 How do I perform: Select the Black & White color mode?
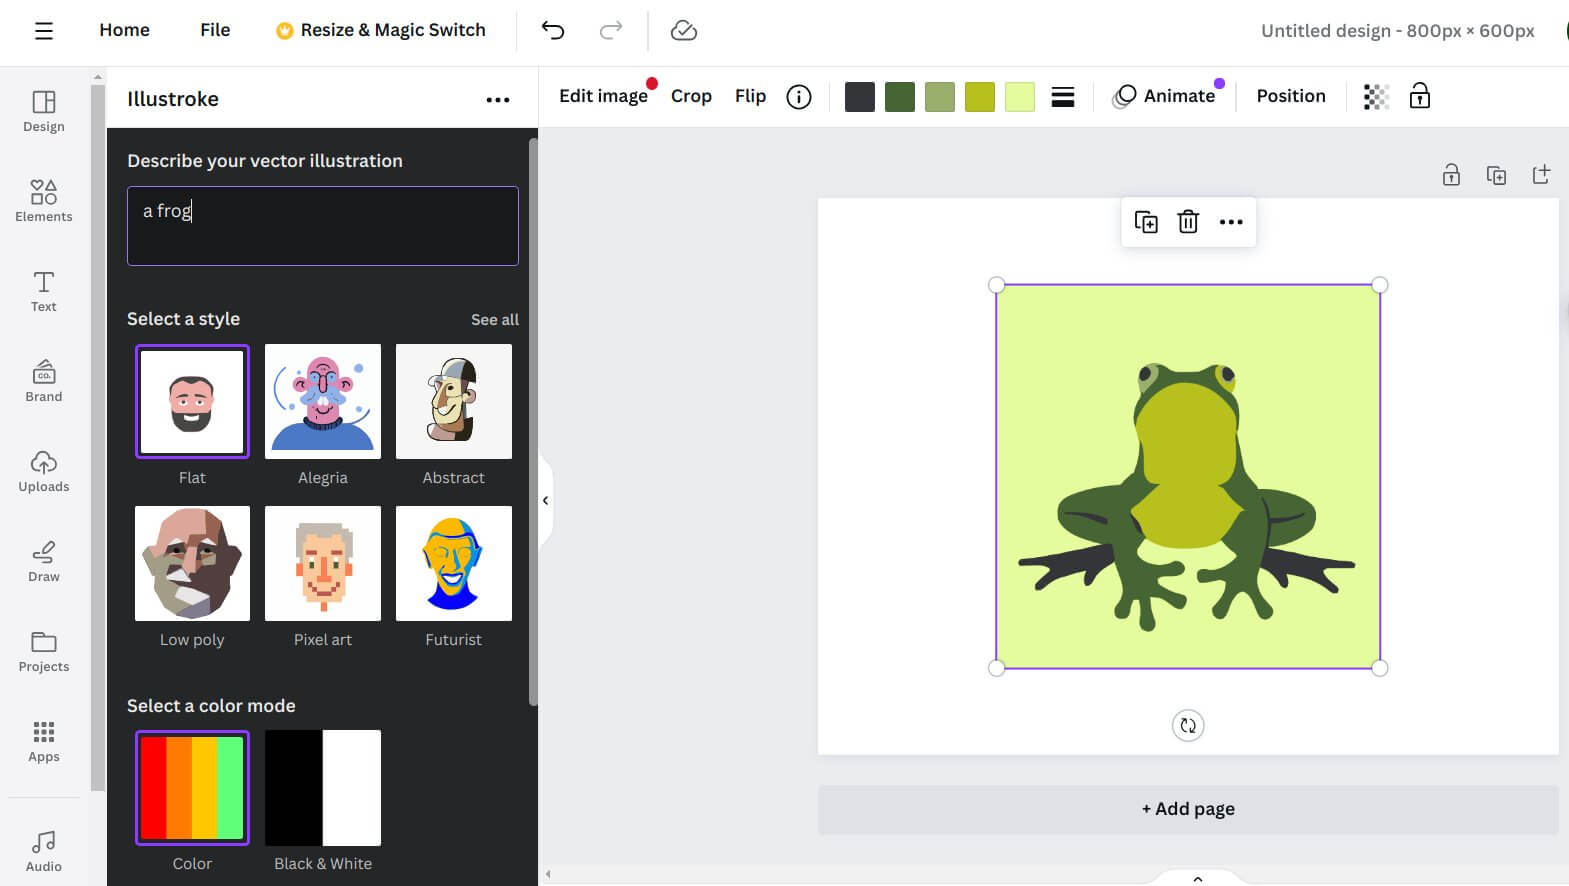323,788
